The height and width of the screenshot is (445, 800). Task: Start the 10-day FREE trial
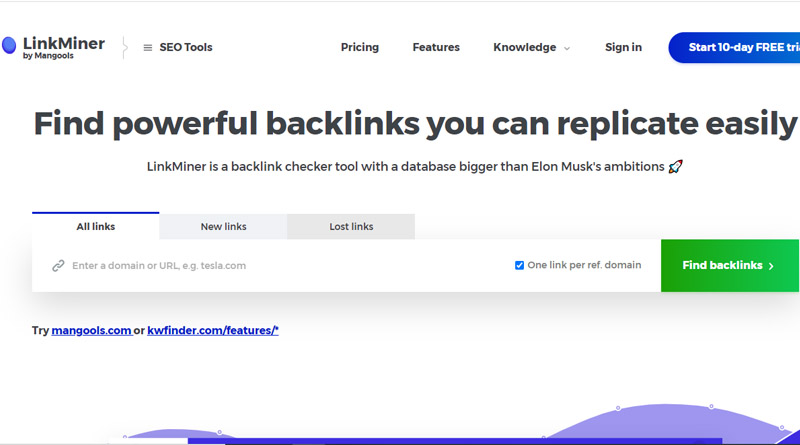coord(734,47)
